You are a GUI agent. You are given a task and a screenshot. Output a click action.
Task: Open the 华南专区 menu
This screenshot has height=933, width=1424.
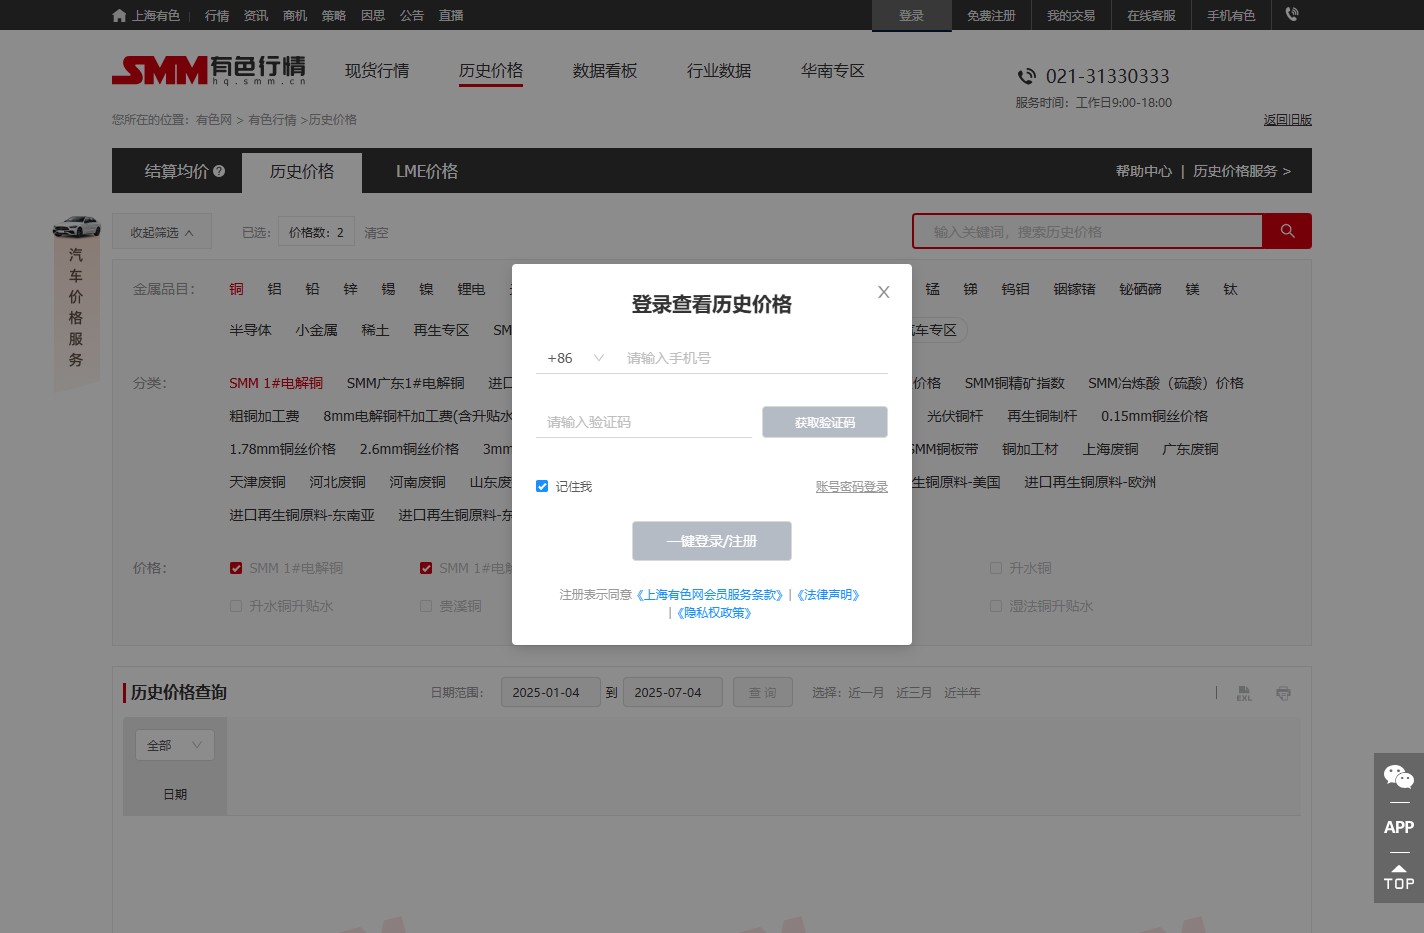click(x=833, y=71)
